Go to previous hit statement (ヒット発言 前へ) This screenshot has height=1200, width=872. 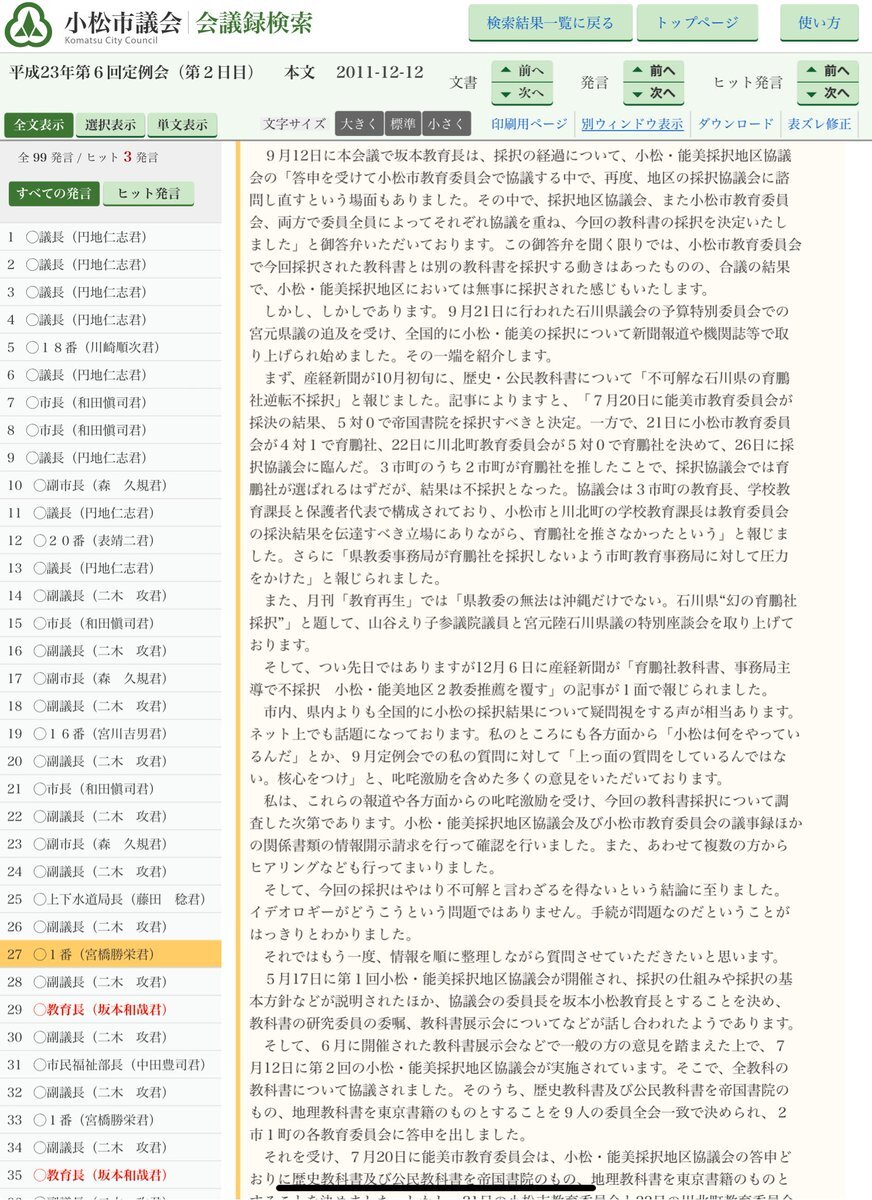[x=828, y=72]
